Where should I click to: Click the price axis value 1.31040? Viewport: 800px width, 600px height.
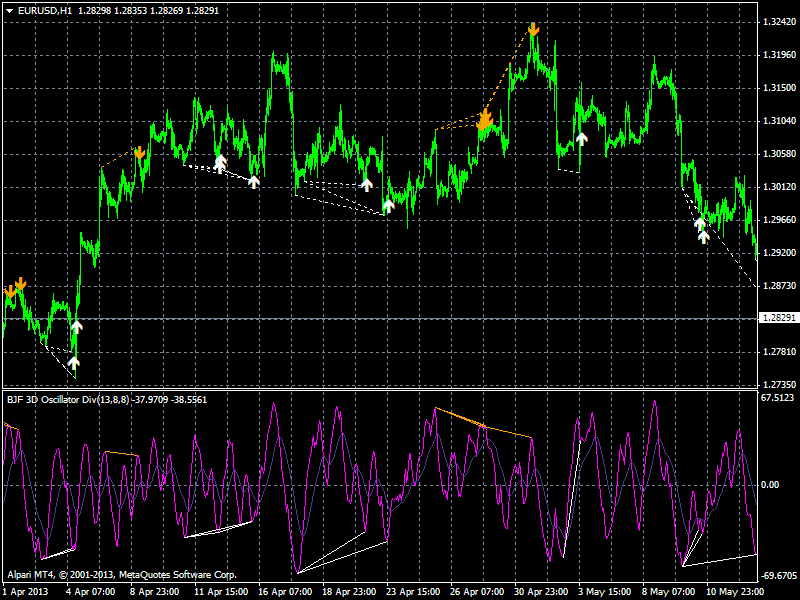(779, 121)
